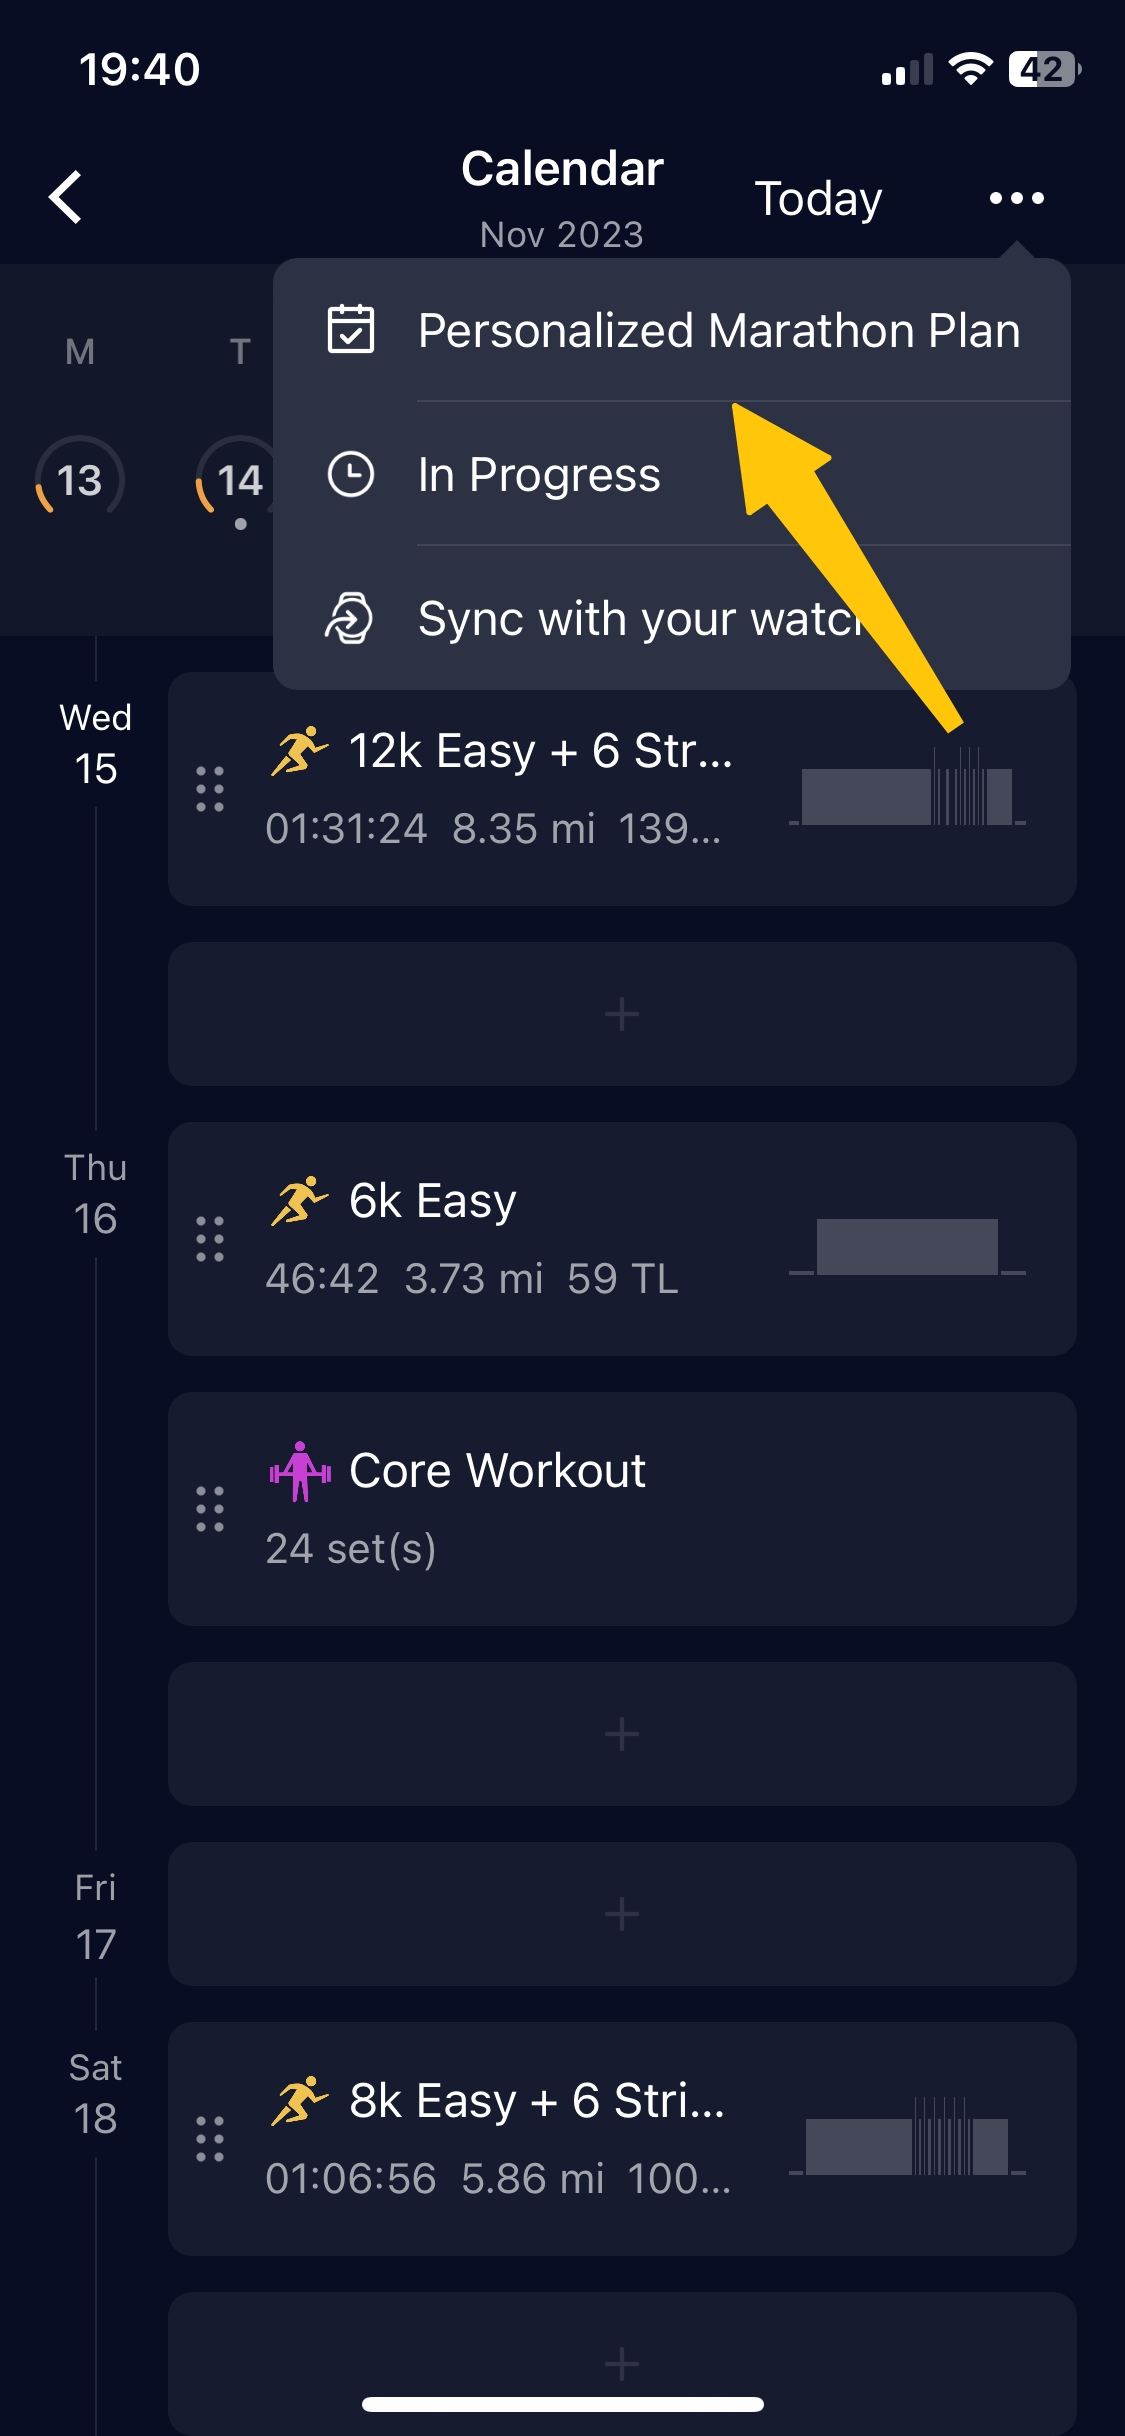Tap the clock icon beside In Progress
The image size is (1125, 2436).
351,474
